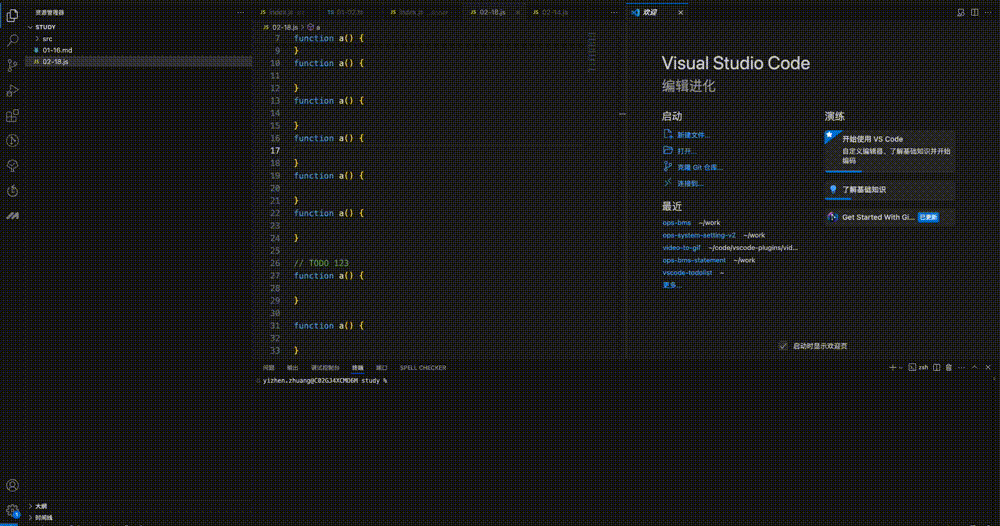Close the Welcome tab
1000x526 pixels.
[680, 12]
